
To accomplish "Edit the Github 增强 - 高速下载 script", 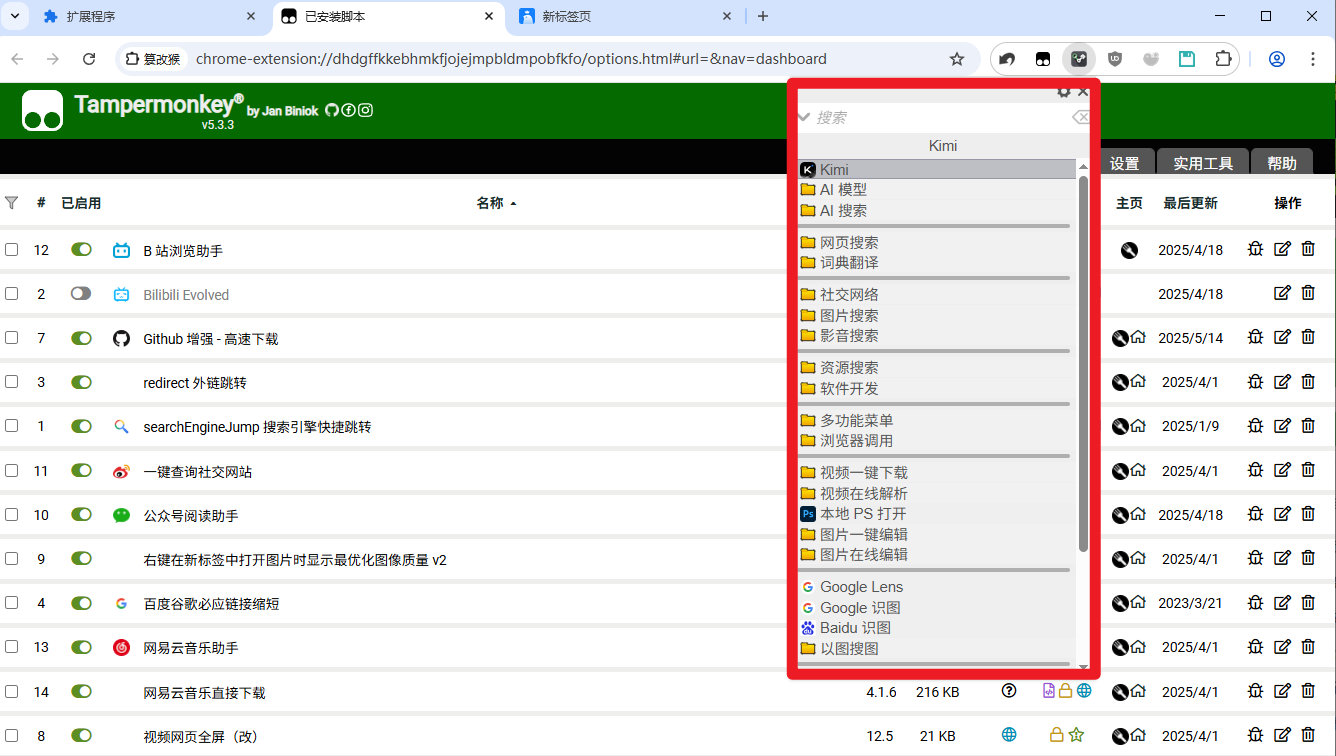I will [1282, 337].
